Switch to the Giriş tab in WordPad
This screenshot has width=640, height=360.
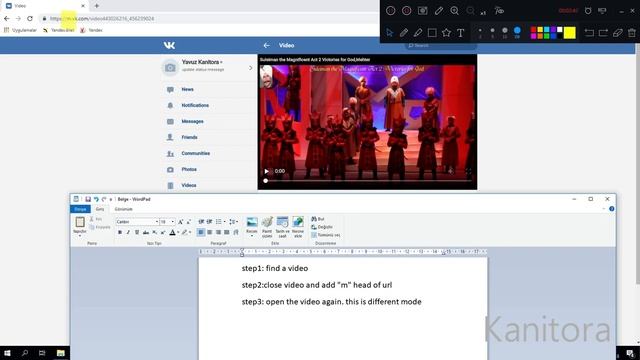[100, 209]
